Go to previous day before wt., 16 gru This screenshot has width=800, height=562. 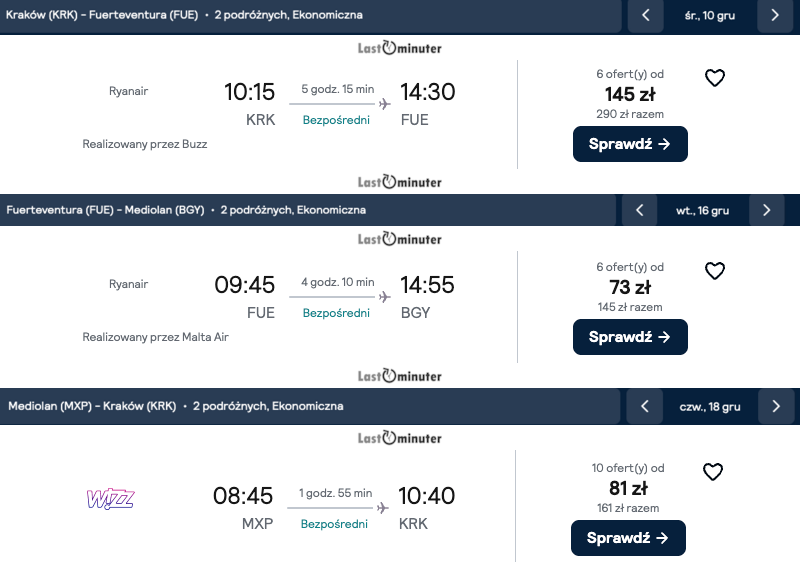(640, 210)
